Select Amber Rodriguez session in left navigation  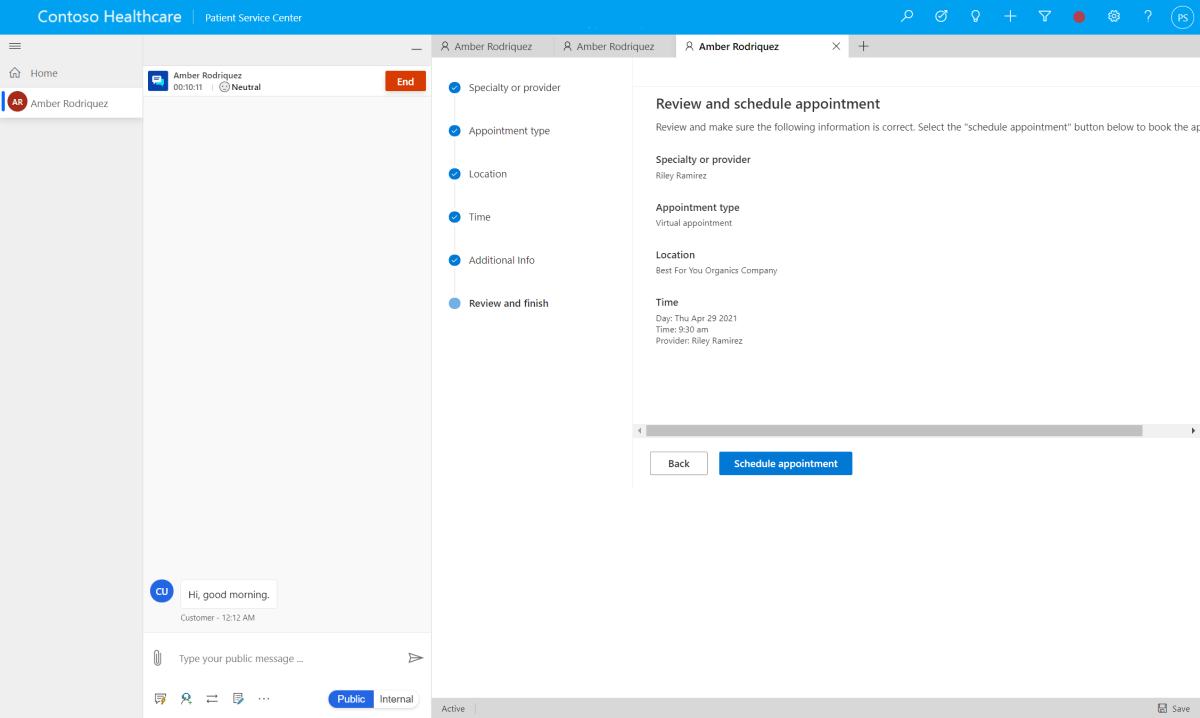71,103
